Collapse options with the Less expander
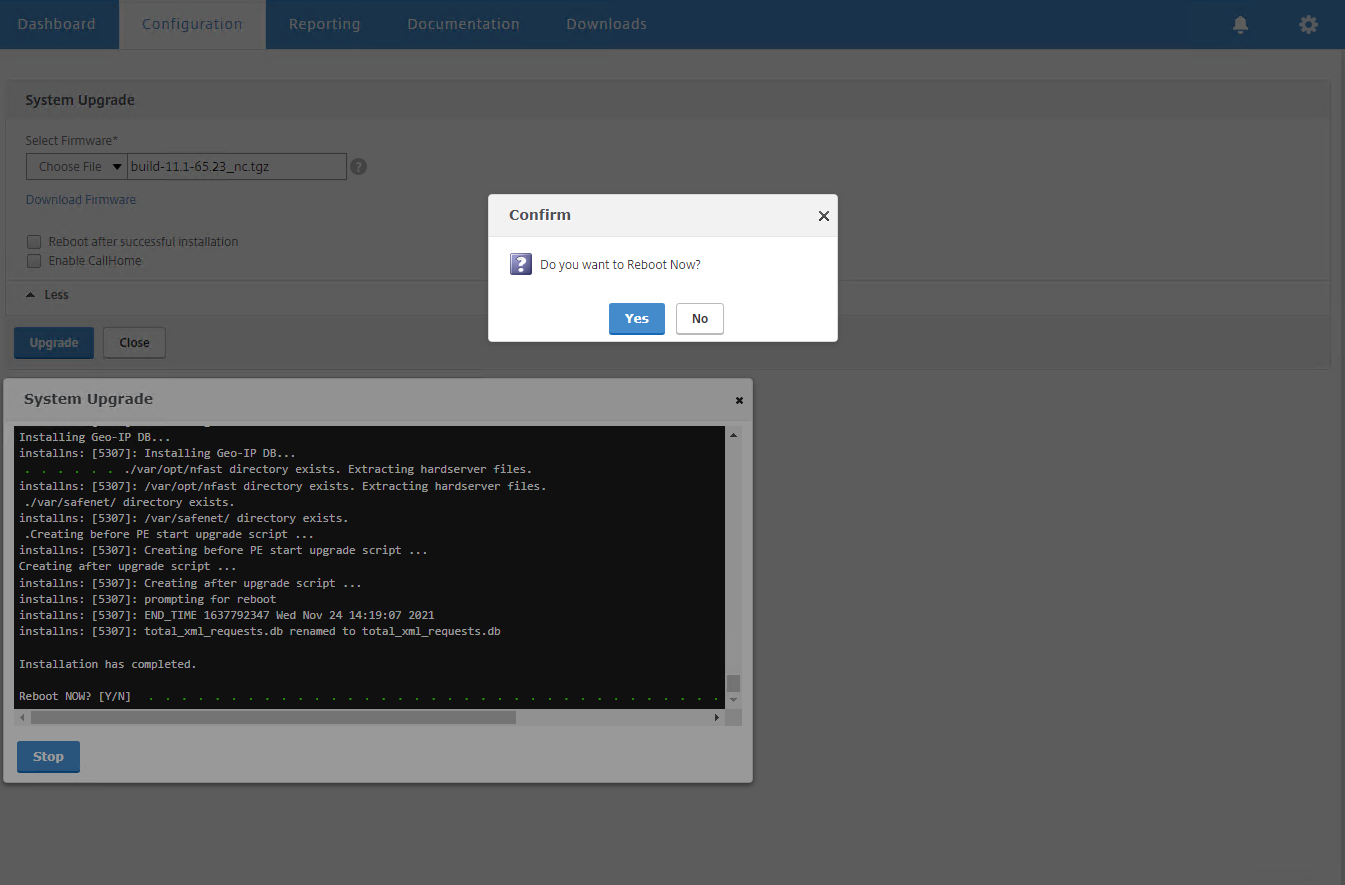Screen dimensions: 1345x885 [47, 295]
